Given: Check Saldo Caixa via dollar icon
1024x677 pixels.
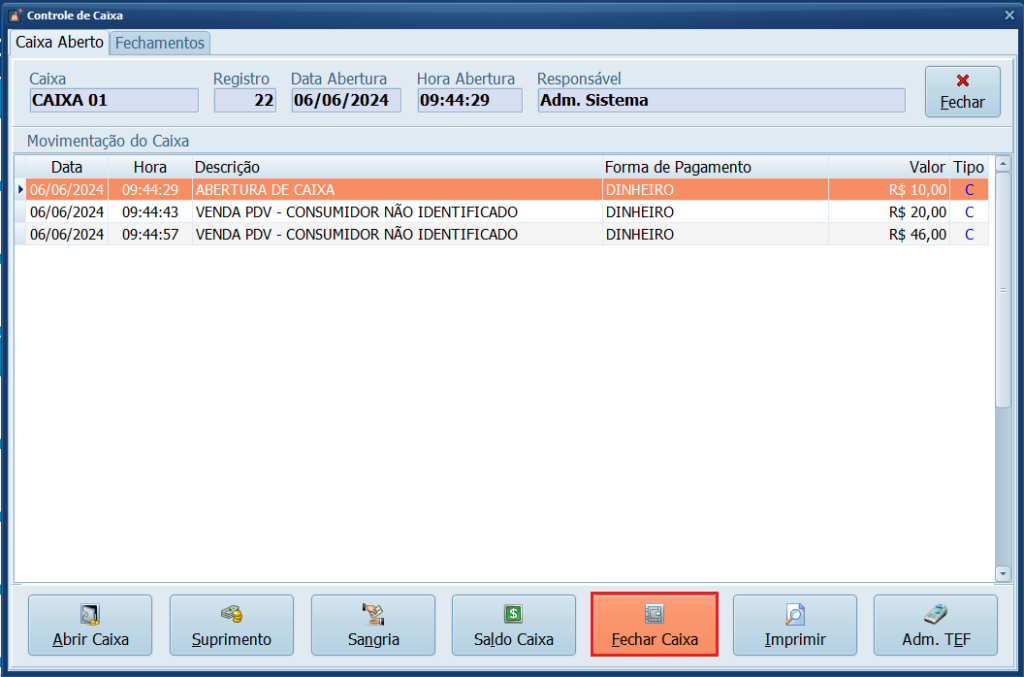Looking at the screenshot, I should [x=513, y=614].
